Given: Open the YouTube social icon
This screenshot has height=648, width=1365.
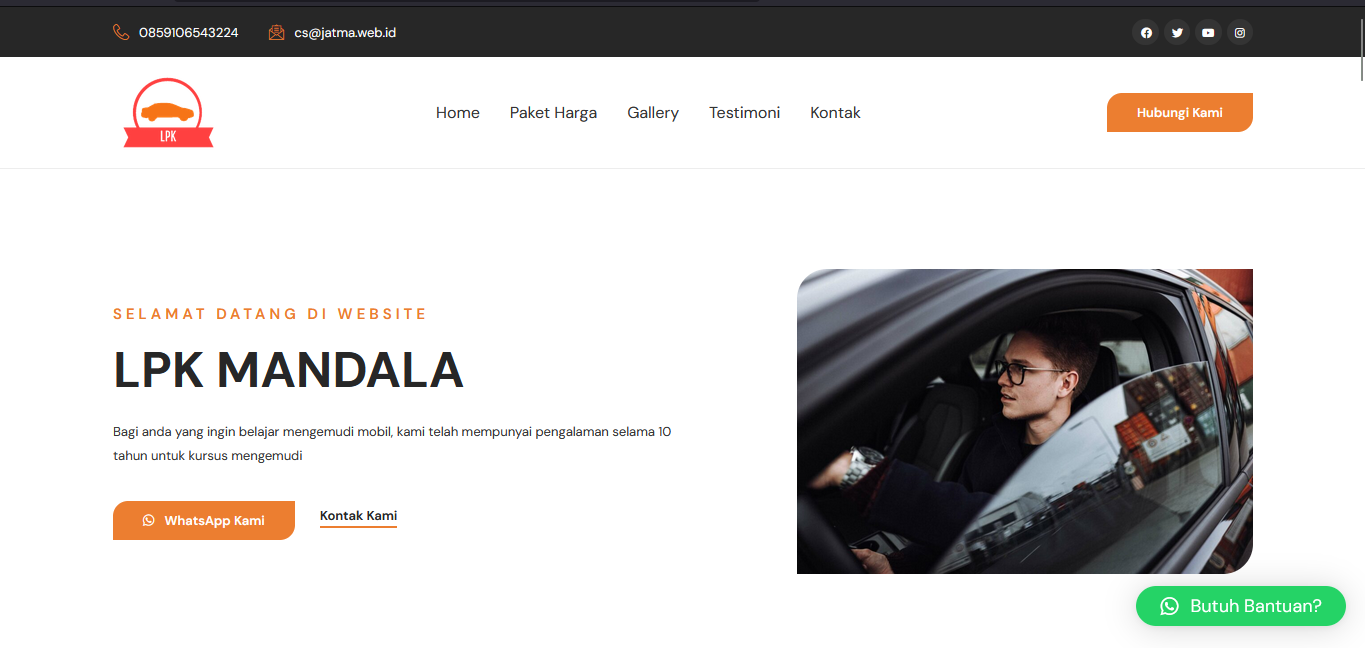Looking at the screenshot, I should [1208, 33].
